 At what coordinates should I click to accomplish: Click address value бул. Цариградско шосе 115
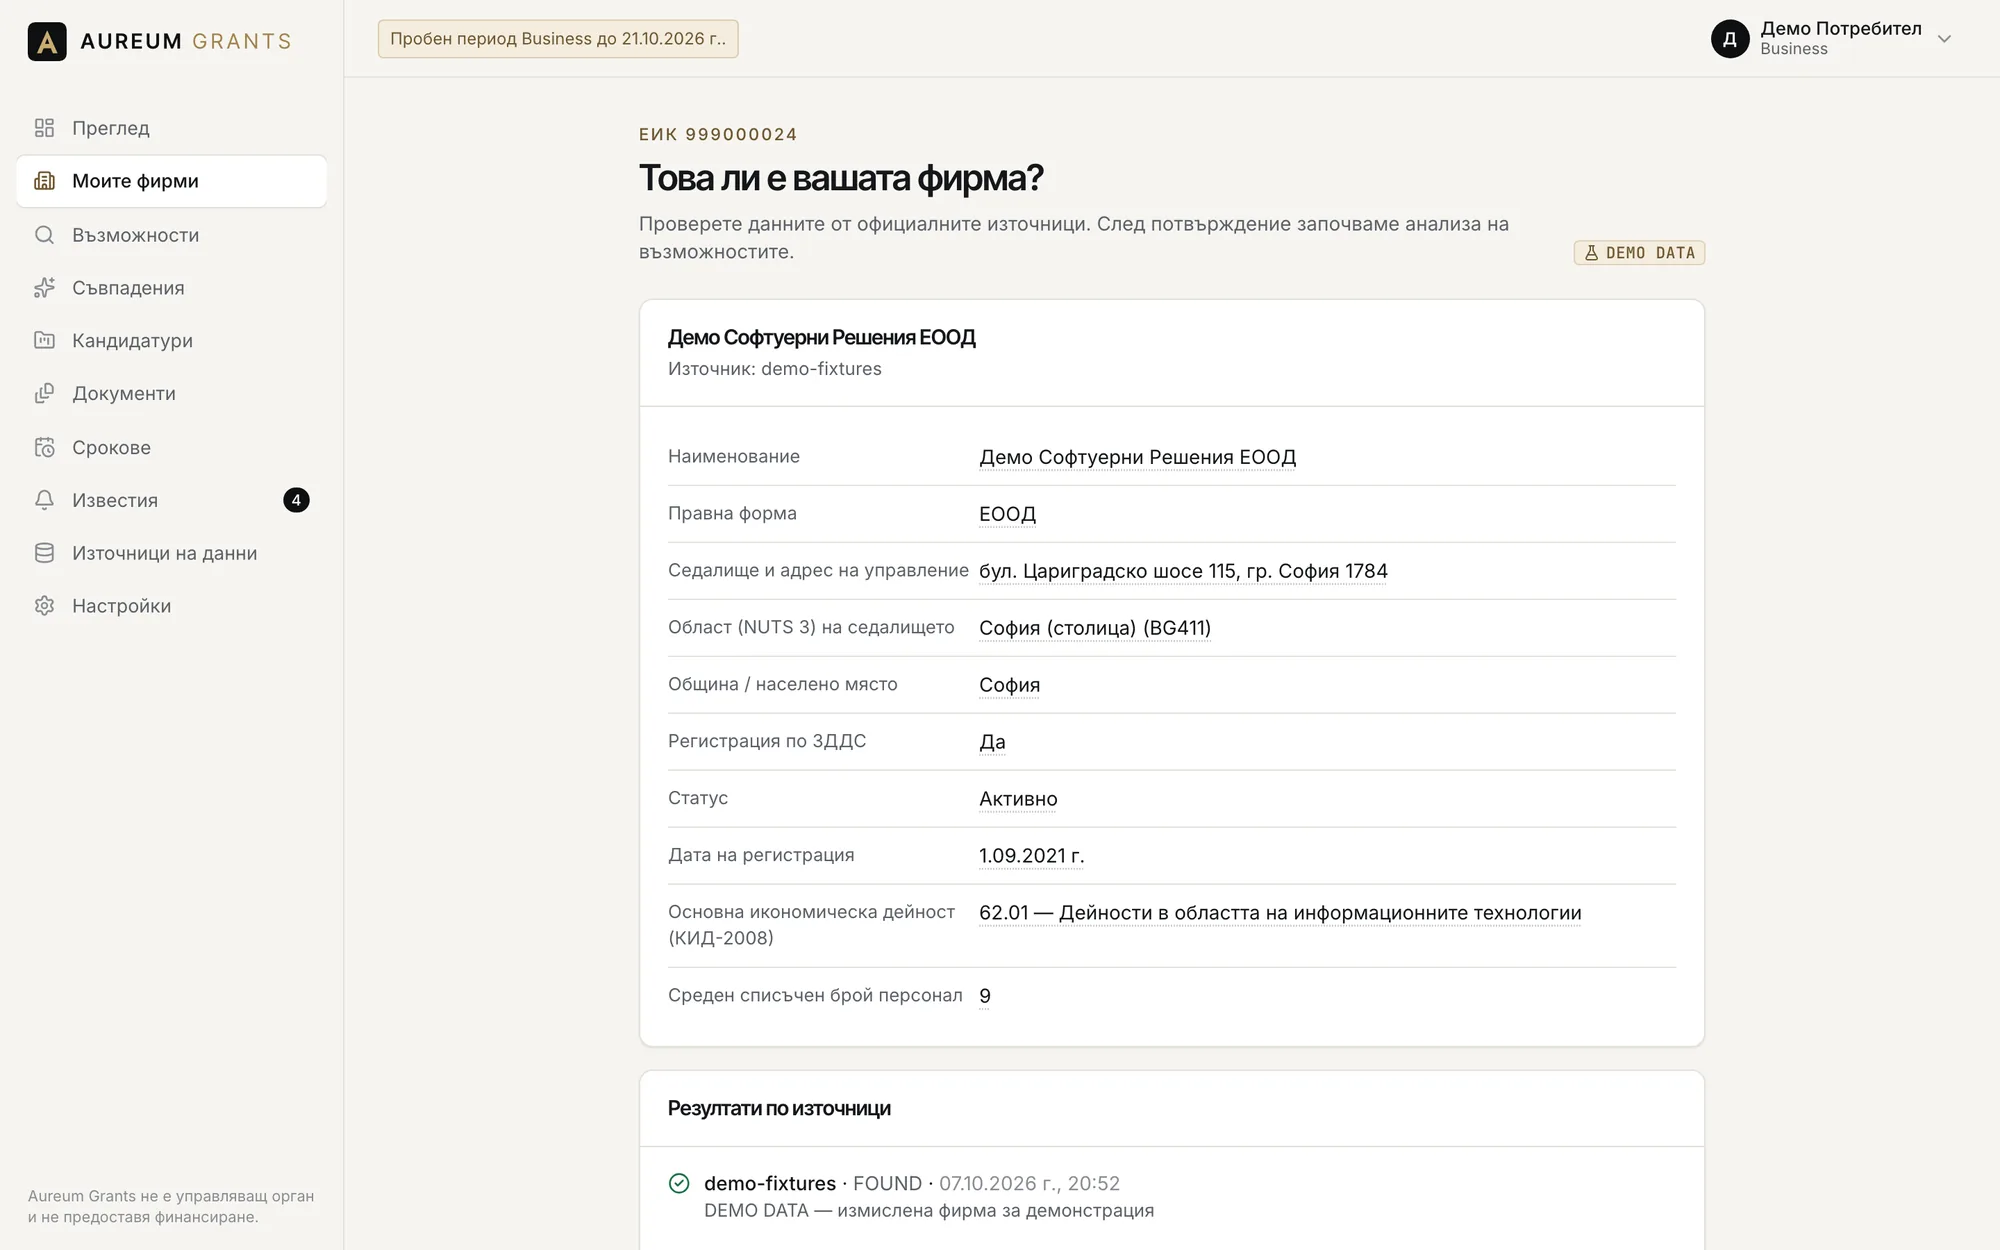coord(1183,571)
